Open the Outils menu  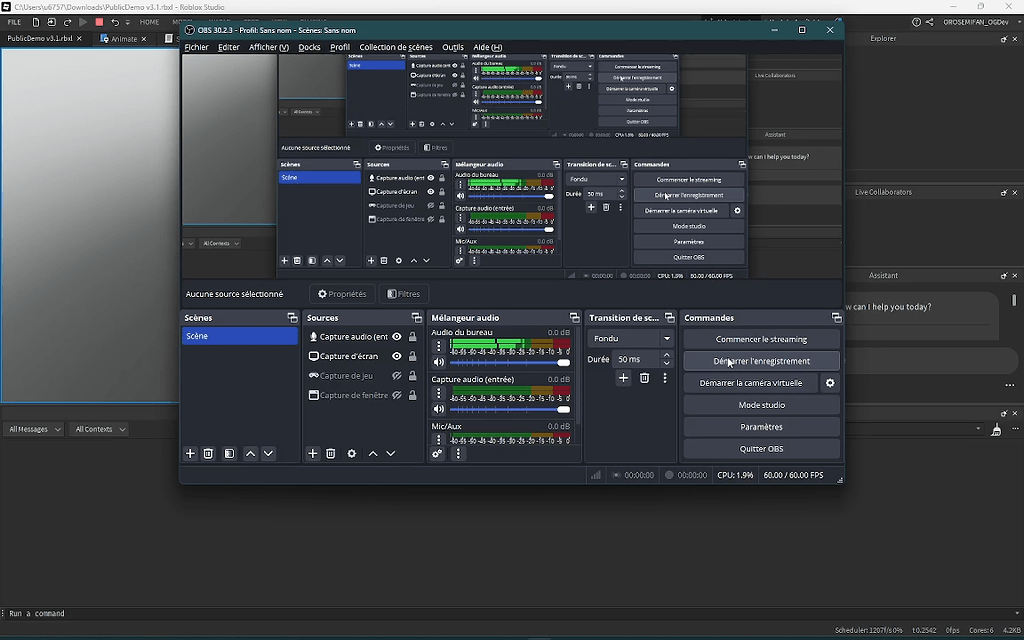(x=453, y=47)
